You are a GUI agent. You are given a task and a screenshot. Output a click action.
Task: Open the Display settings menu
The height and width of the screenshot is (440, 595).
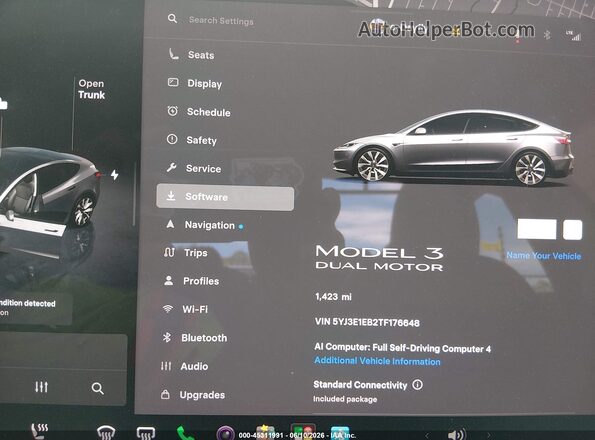point(195,83)
